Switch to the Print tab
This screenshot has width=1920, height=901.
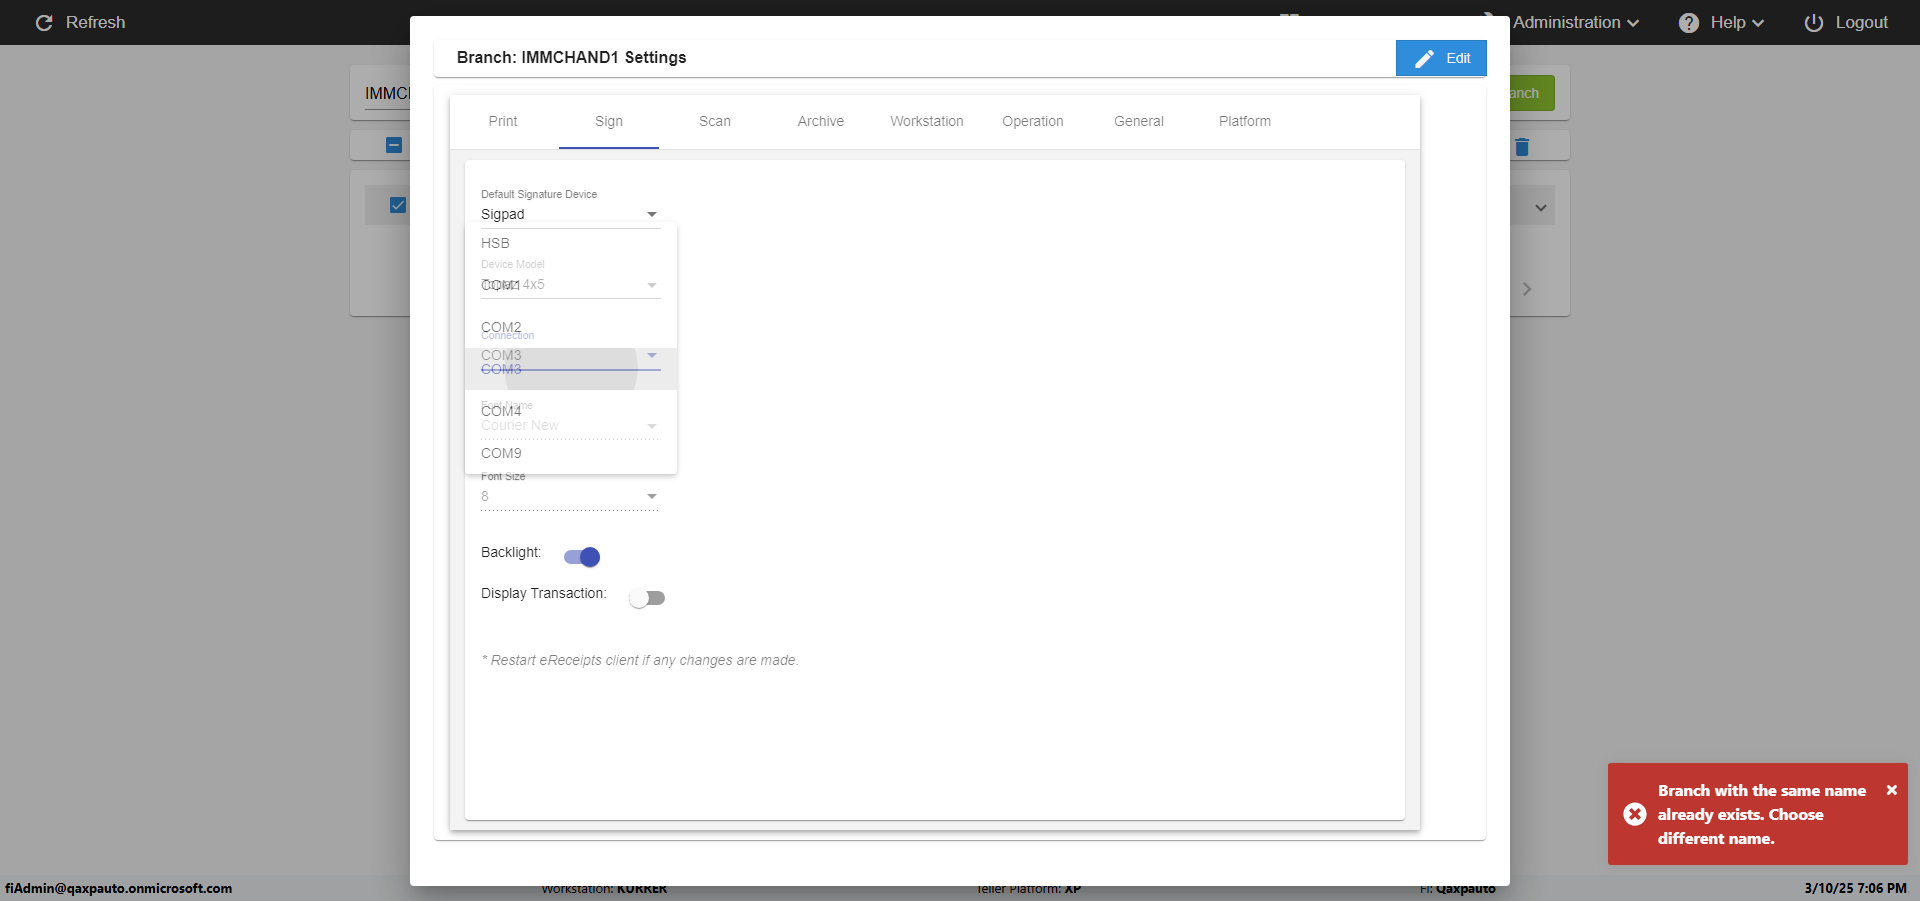coord(503,121)
